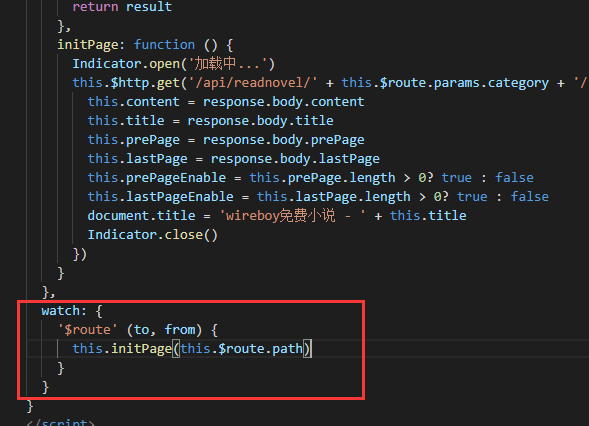589x426 pixels.
Task: Click this.$route.path argument
Action: tap(241, 349)
